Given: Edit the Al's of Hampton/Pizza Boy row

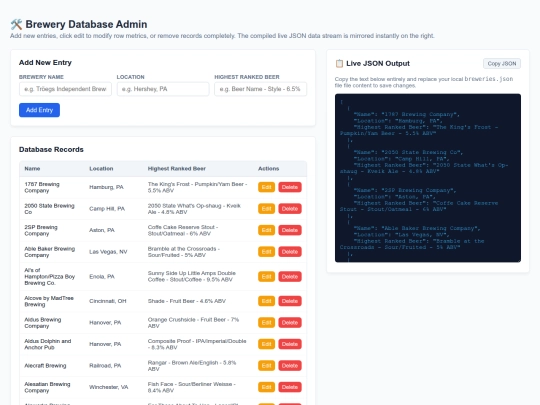Looking at the screenshot, I should pyautogui.click(x=266, y=277).
